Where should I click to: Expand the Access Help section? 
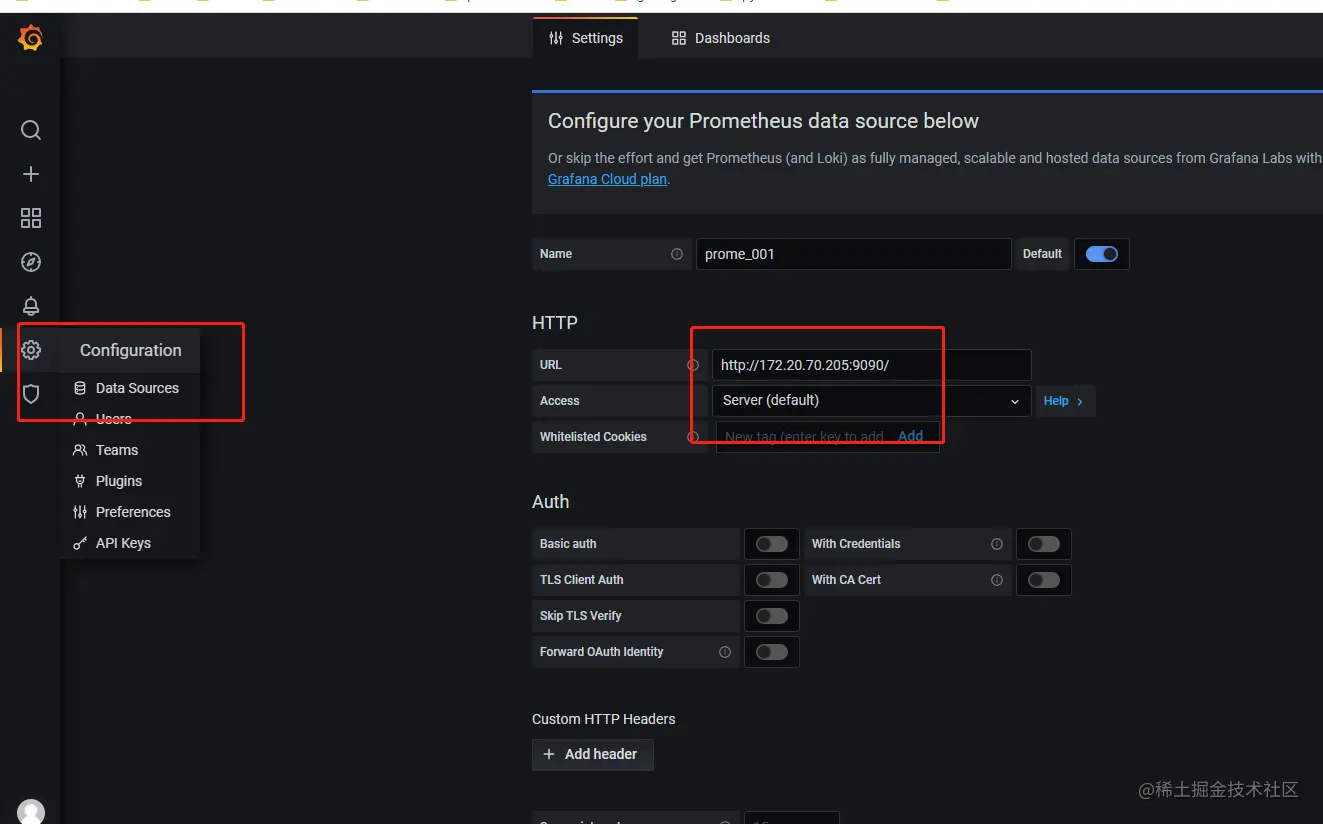coord(1065,401)
